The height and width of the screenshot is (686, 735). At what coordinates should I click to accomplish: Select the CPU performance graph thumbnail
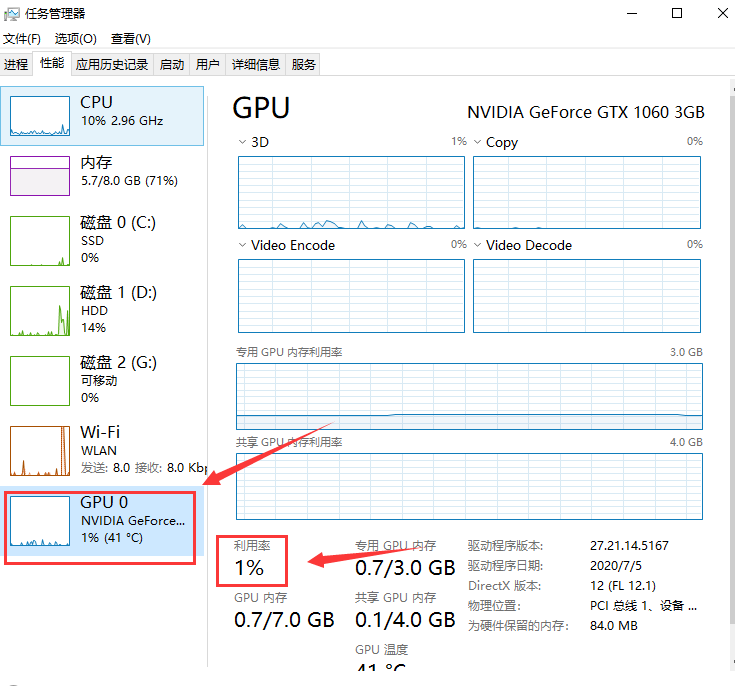tap(40, 116)
